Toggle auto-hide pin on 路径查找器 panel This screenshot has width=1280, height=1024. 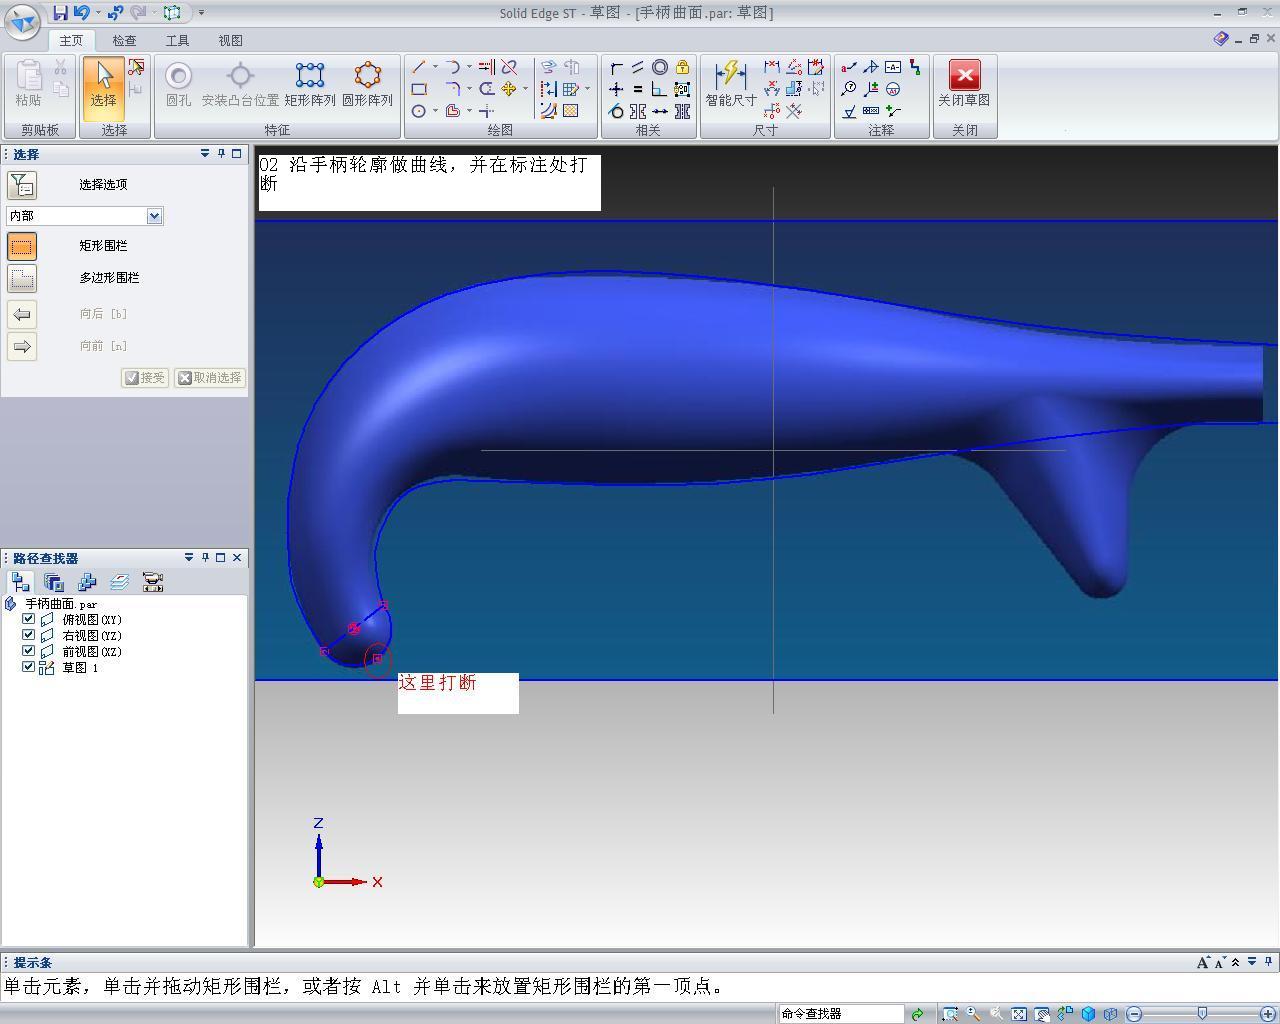205,557
